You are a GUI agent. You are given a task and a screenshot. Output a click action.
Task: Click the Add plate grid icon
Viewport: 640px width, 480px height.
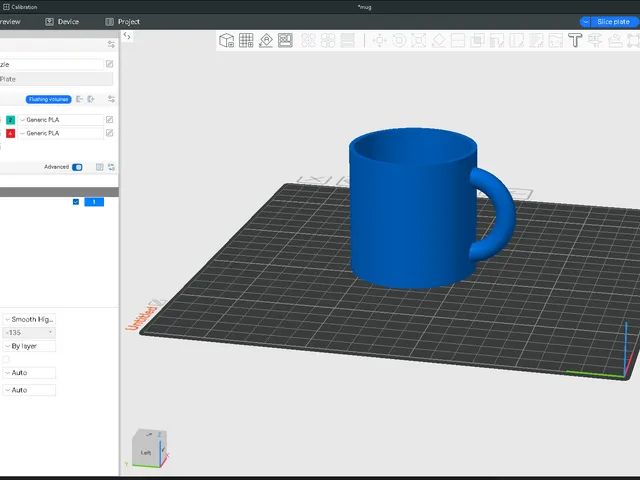coord(246,40)
